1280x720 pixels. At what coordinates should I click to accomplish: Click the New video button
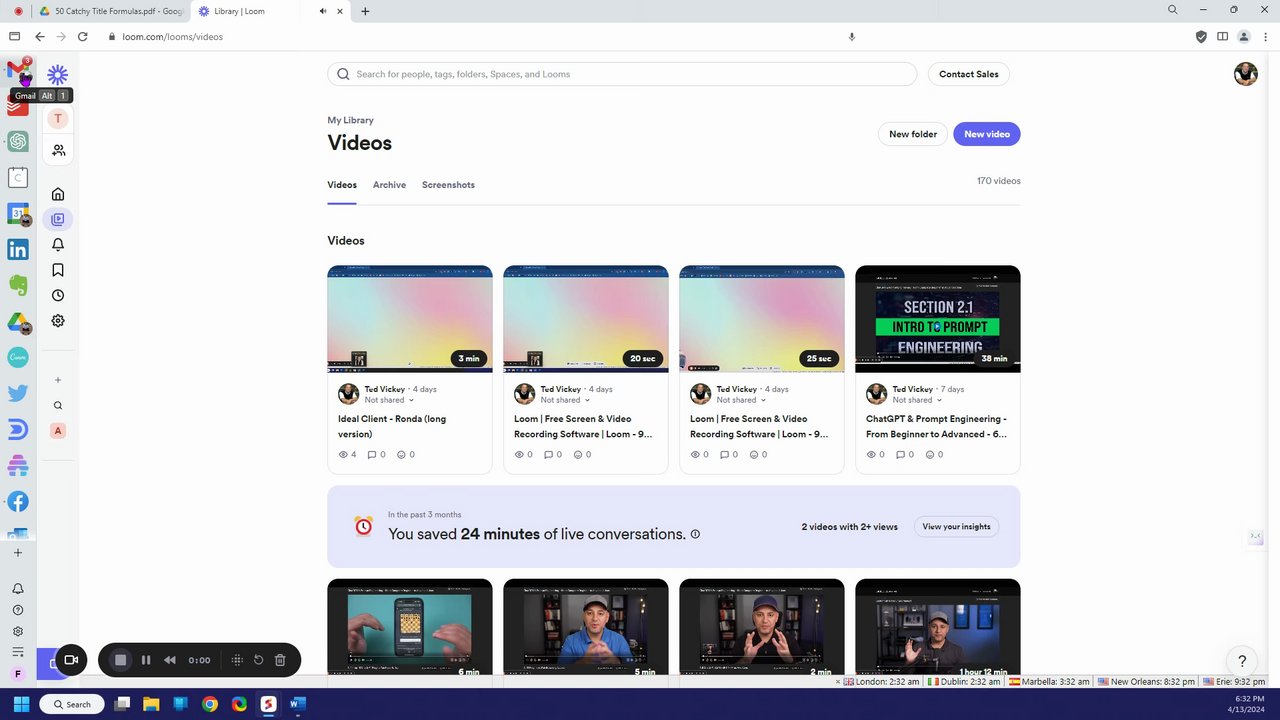coord(987,134)
